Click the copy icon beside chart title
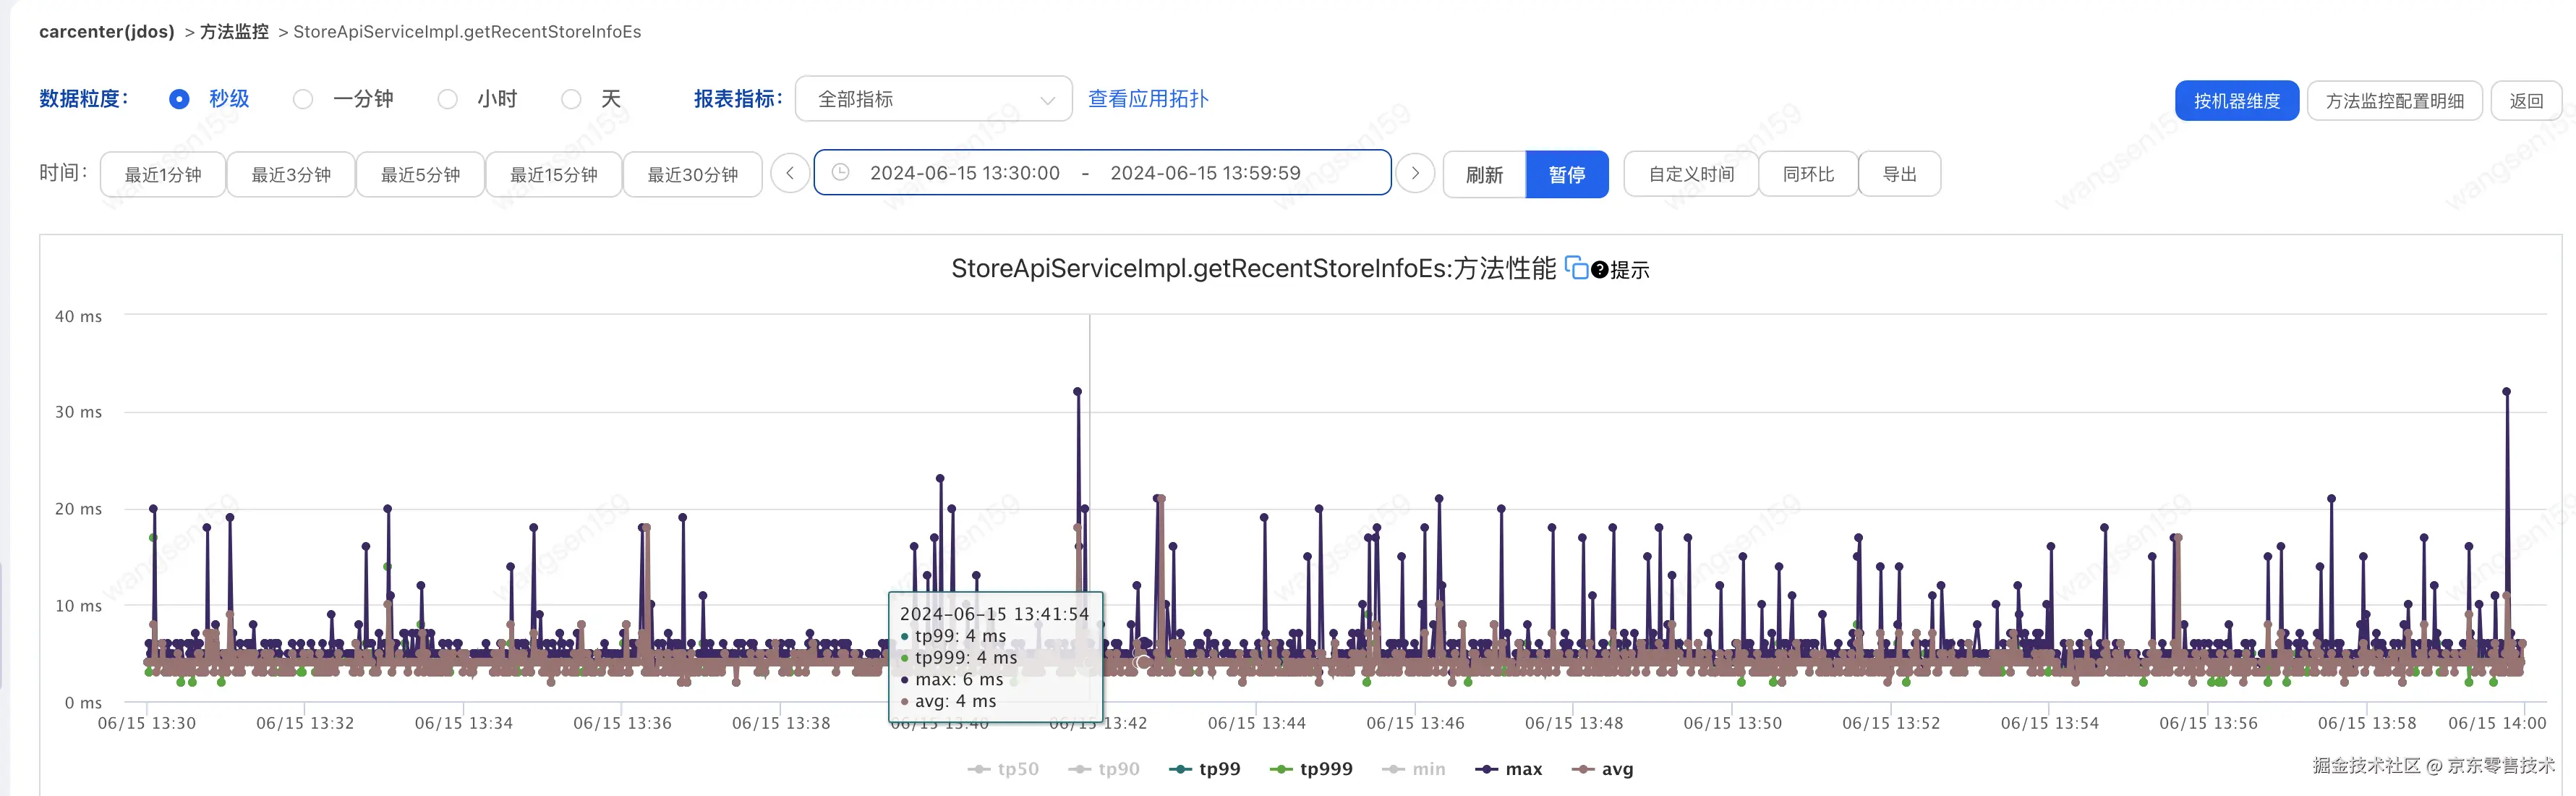The height and width of the screenshot is (796, 2576). (1576, 268)
